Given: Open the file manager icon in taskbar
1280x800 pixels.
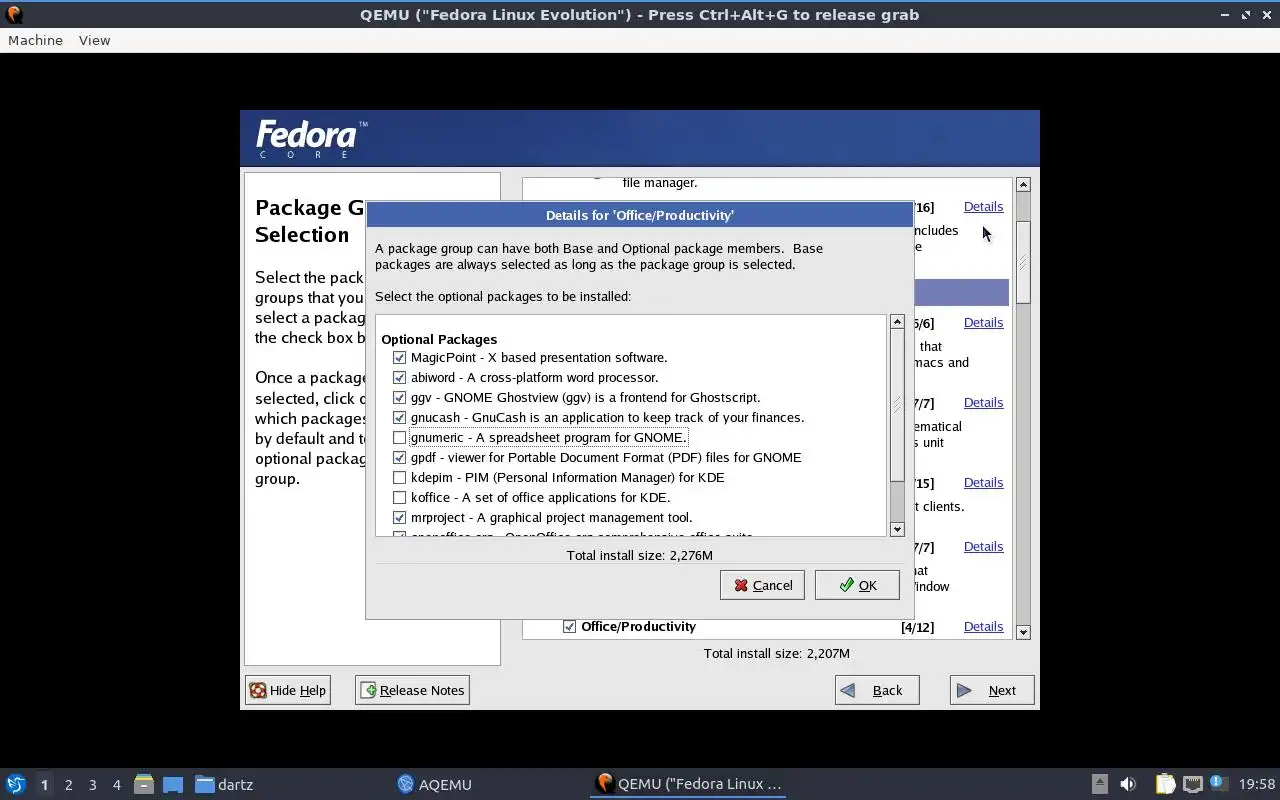Looking at the screenshot, I should click(143, 784).
